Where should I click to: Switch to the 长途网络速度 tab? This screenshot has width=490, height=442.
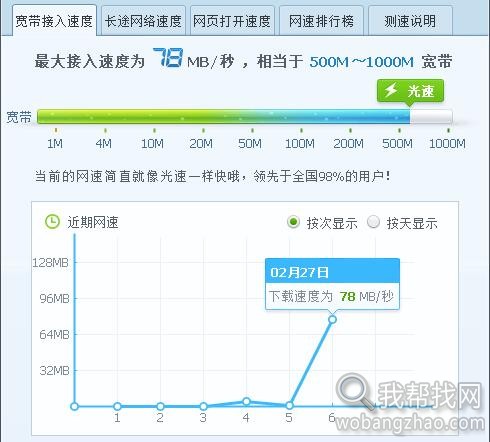click(143, 21)
